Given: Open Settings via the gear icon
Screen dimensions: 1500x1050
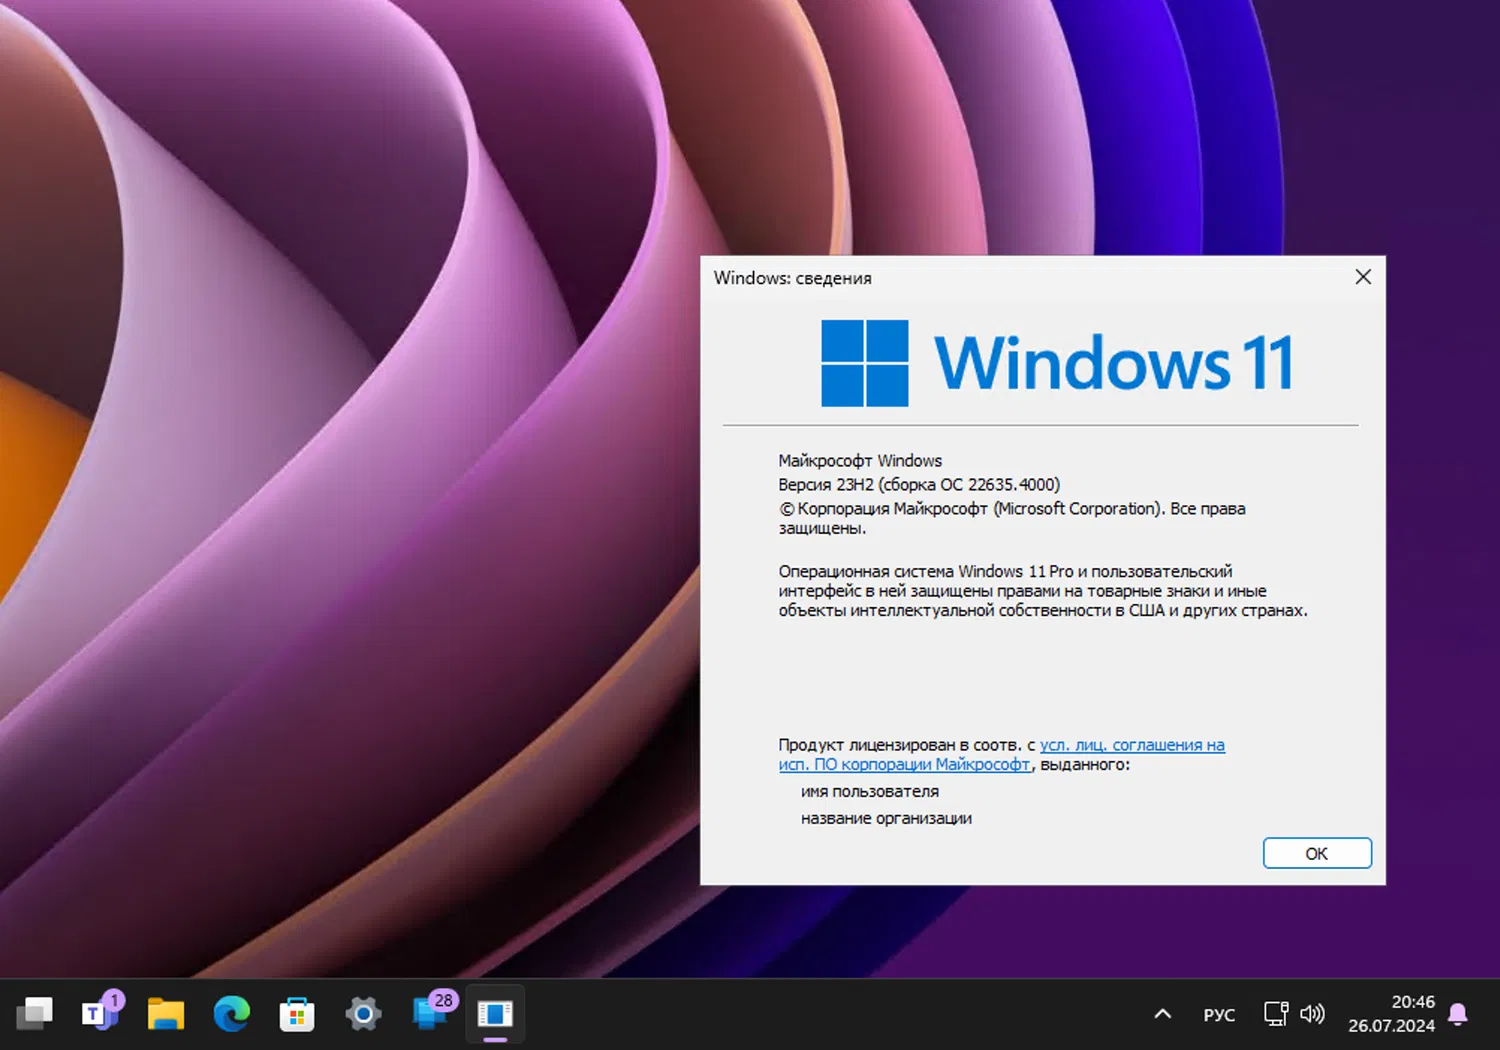Looking at the screenshot, I should pos(362,1014).
